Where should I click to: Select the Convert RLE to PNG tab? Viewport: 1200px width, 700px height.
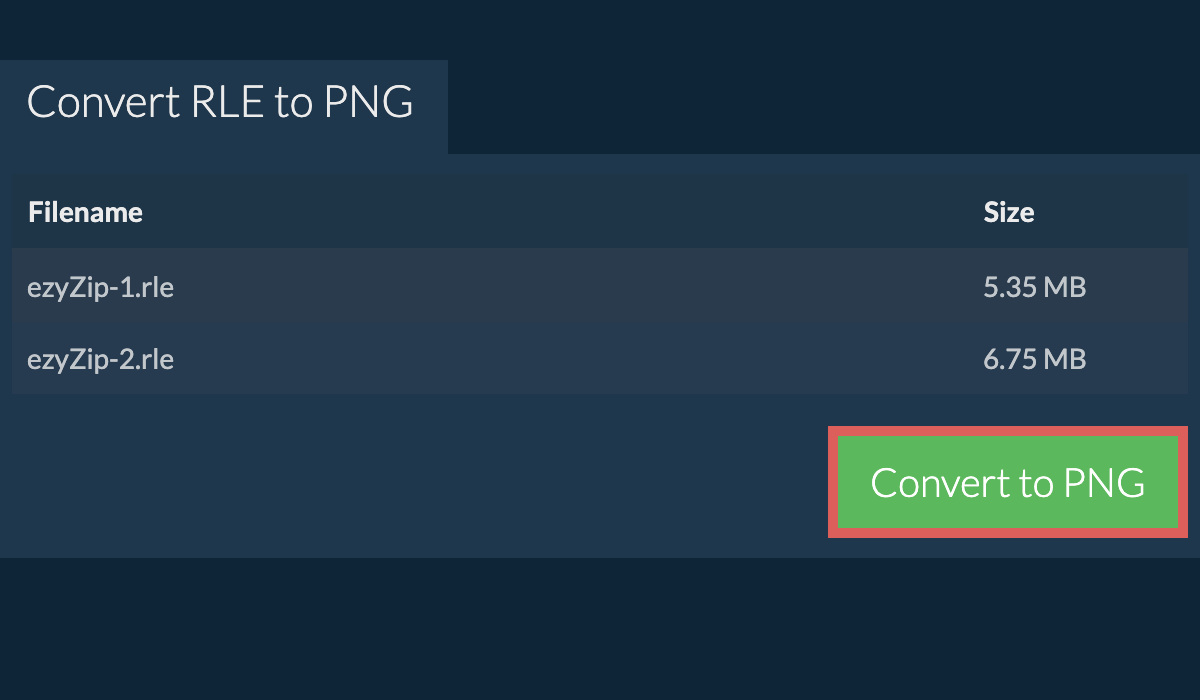[220, 104]
